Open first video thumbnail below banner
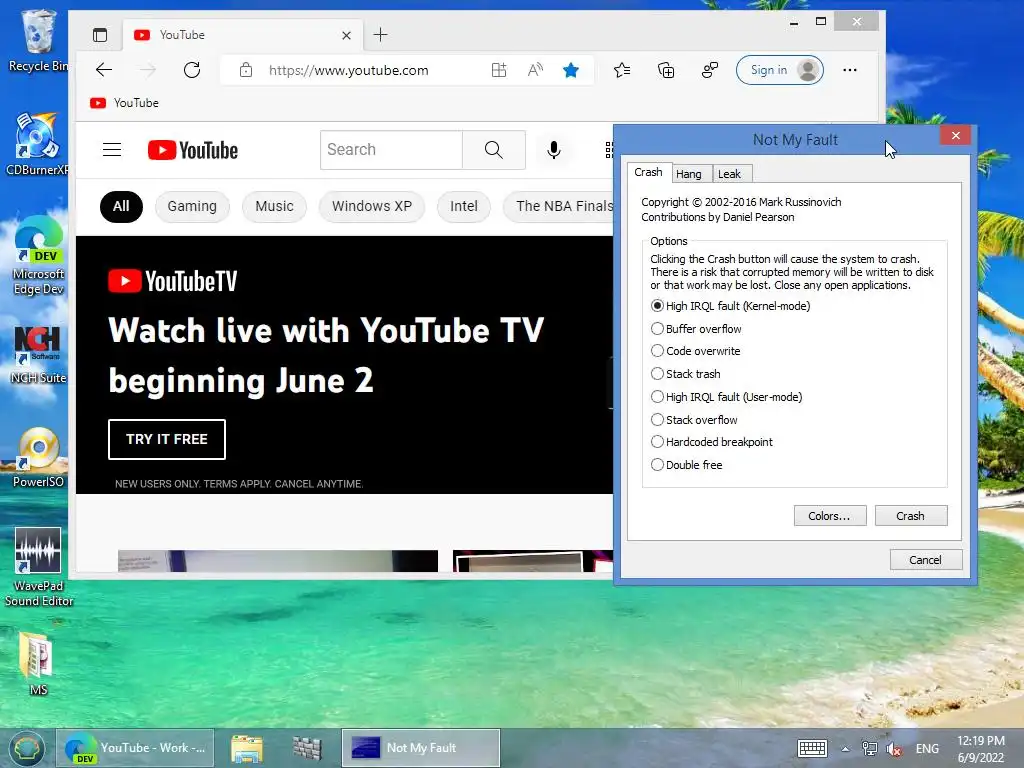Screen dimensions: 1024x768 click(x=278, y=561)
